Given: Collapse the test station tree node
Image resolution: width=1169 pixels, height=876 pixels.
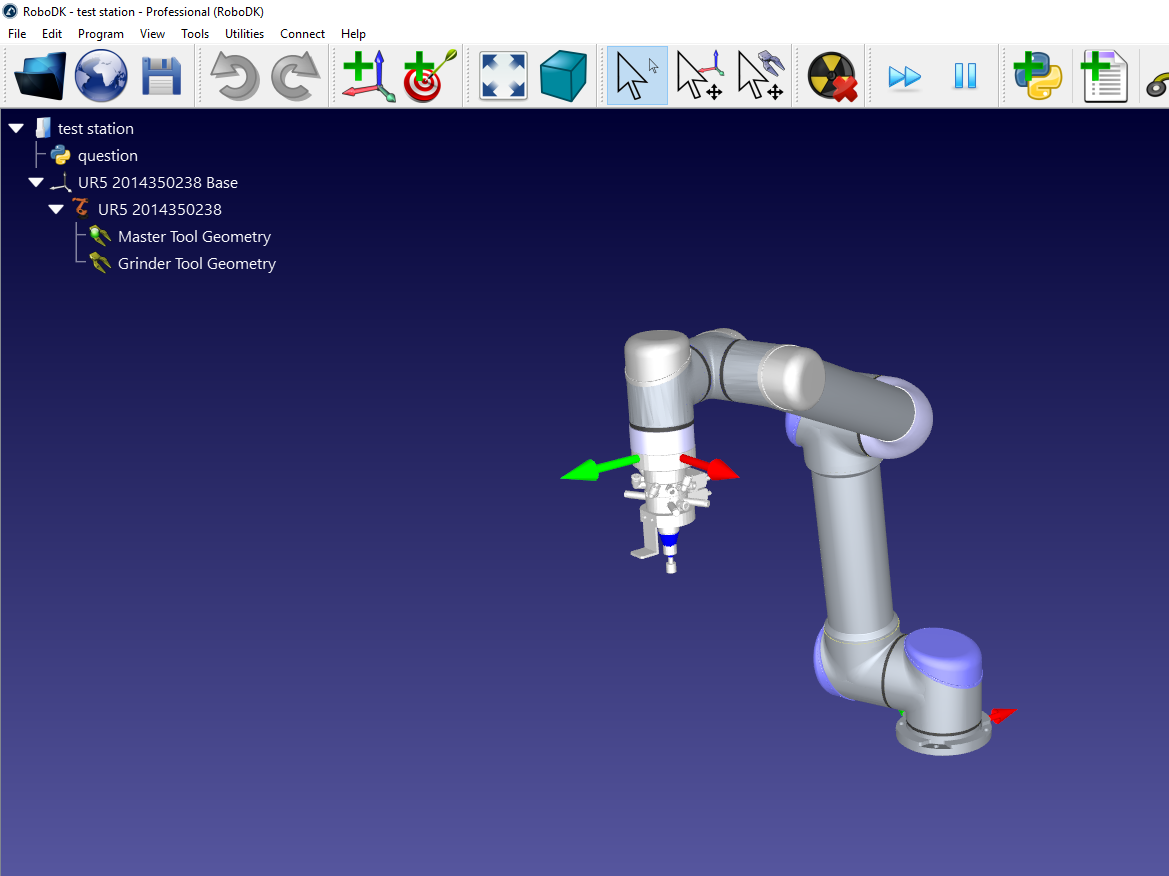Looking at the screenshot, I should [16, 129].
